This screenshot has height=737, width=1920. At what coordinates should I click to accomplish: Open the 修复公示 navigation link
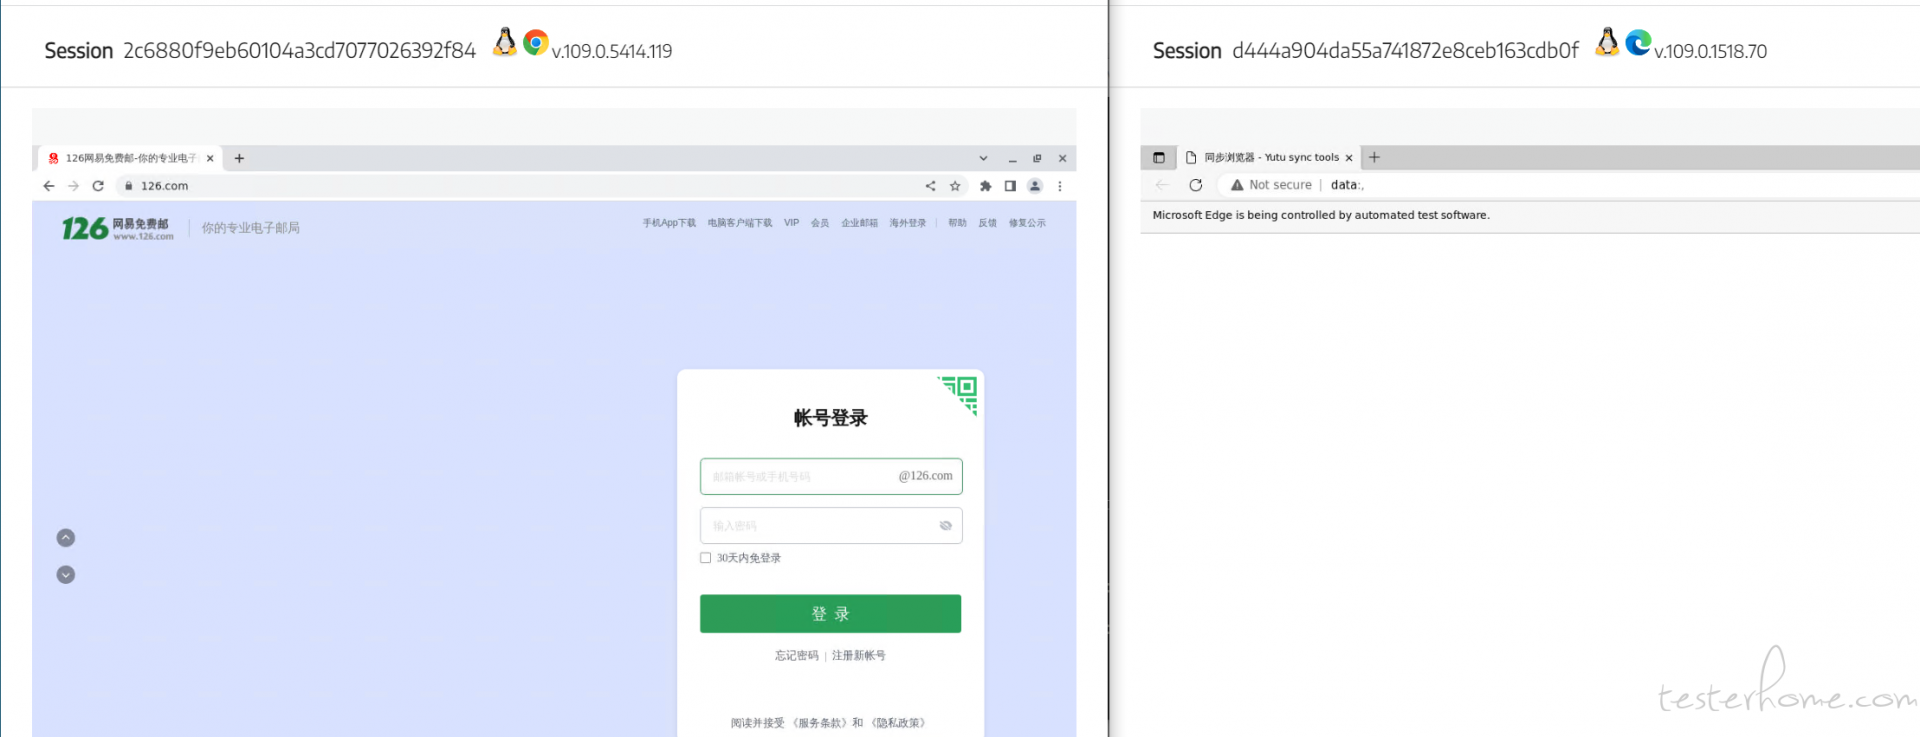pyautogui.click(x=1027, y=223)
